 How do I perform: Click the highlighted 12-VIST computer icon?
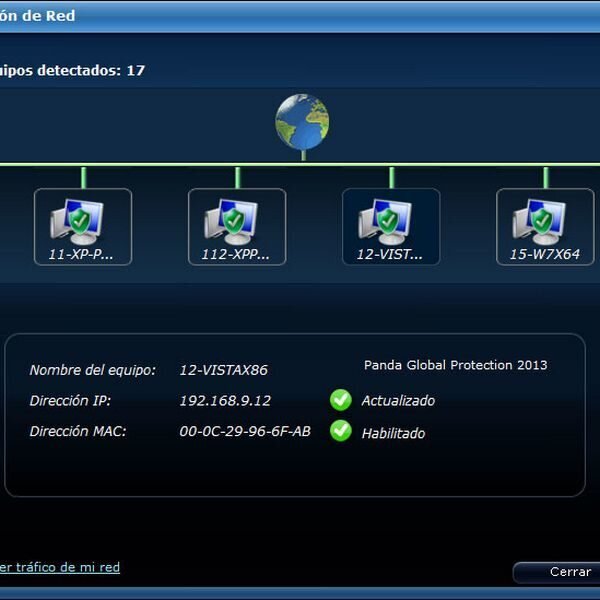390,220
